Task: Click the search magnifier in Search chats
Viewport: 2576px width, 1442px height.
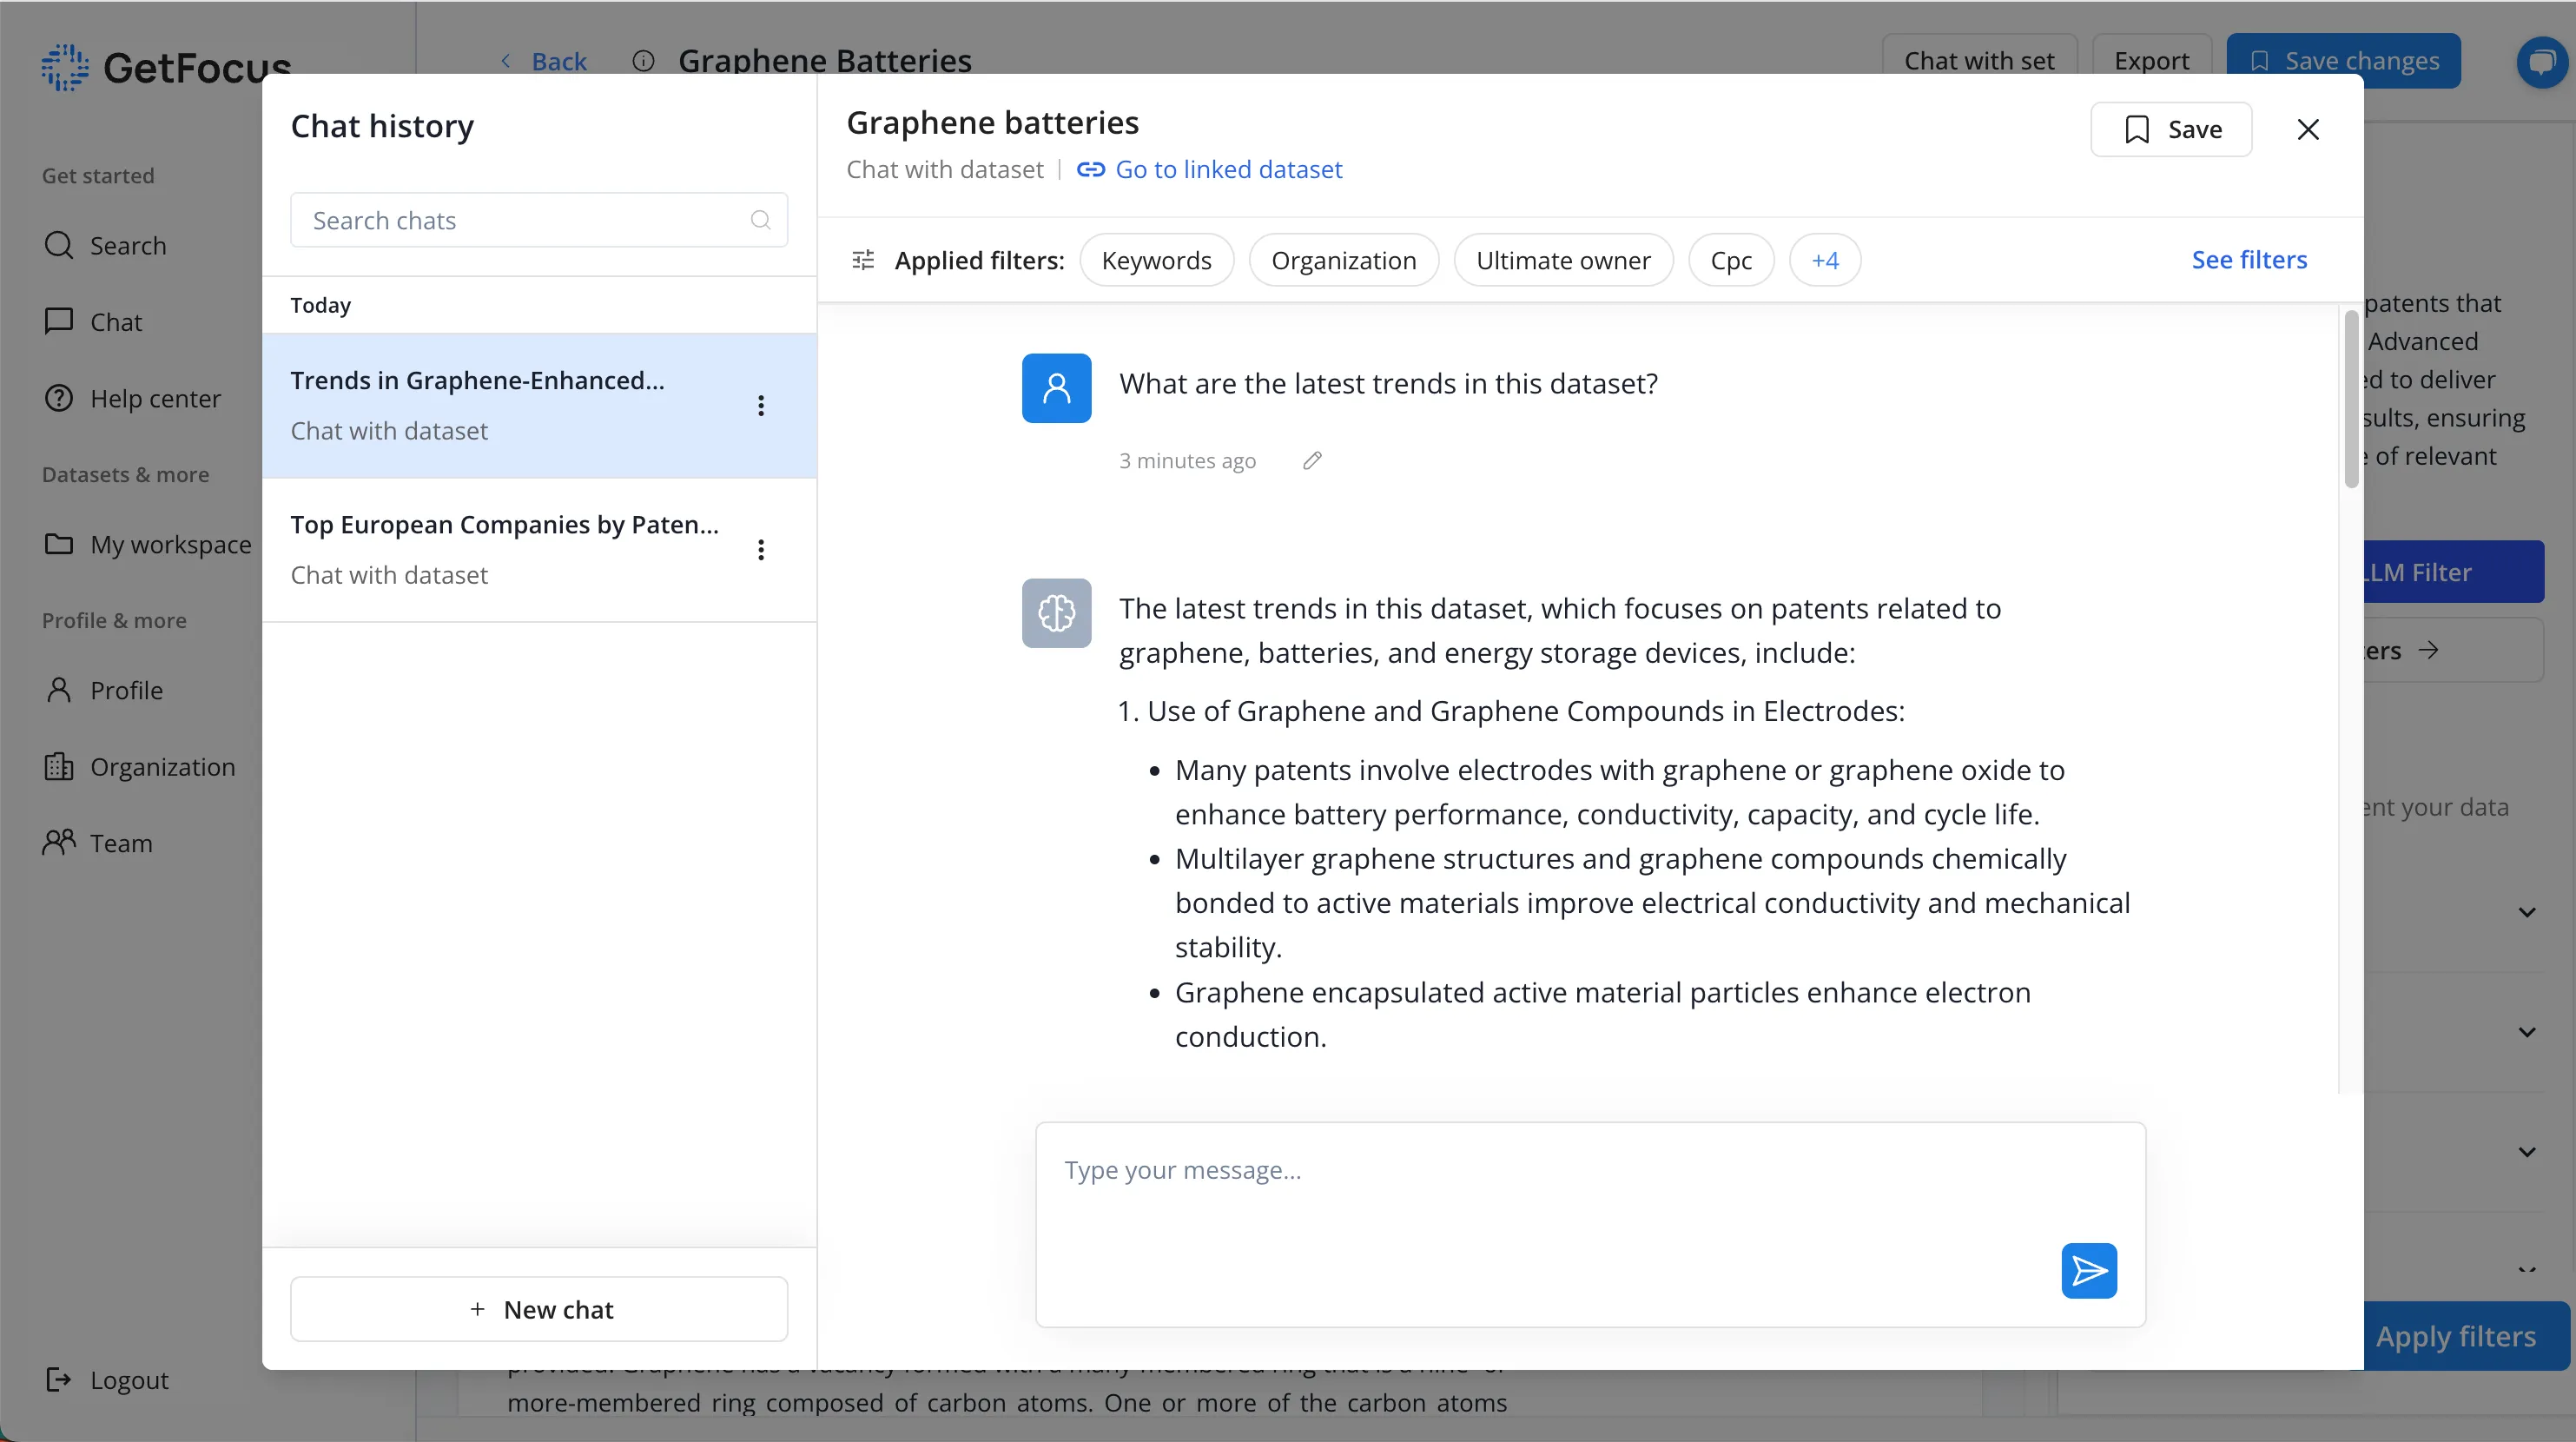Action: click(760, 220)
